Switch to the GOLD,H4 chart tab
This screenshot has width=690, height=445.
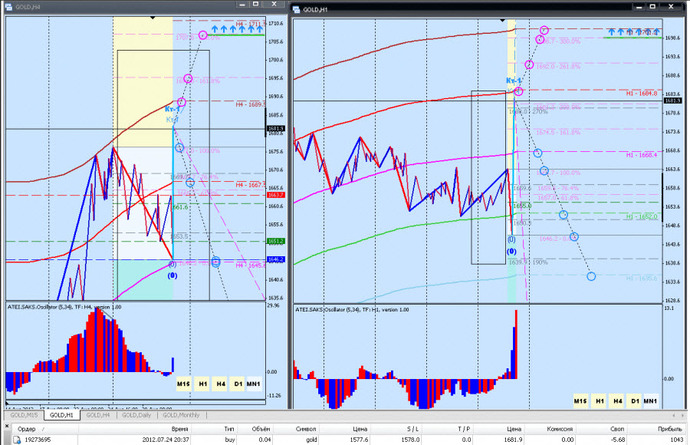(98, 415)
